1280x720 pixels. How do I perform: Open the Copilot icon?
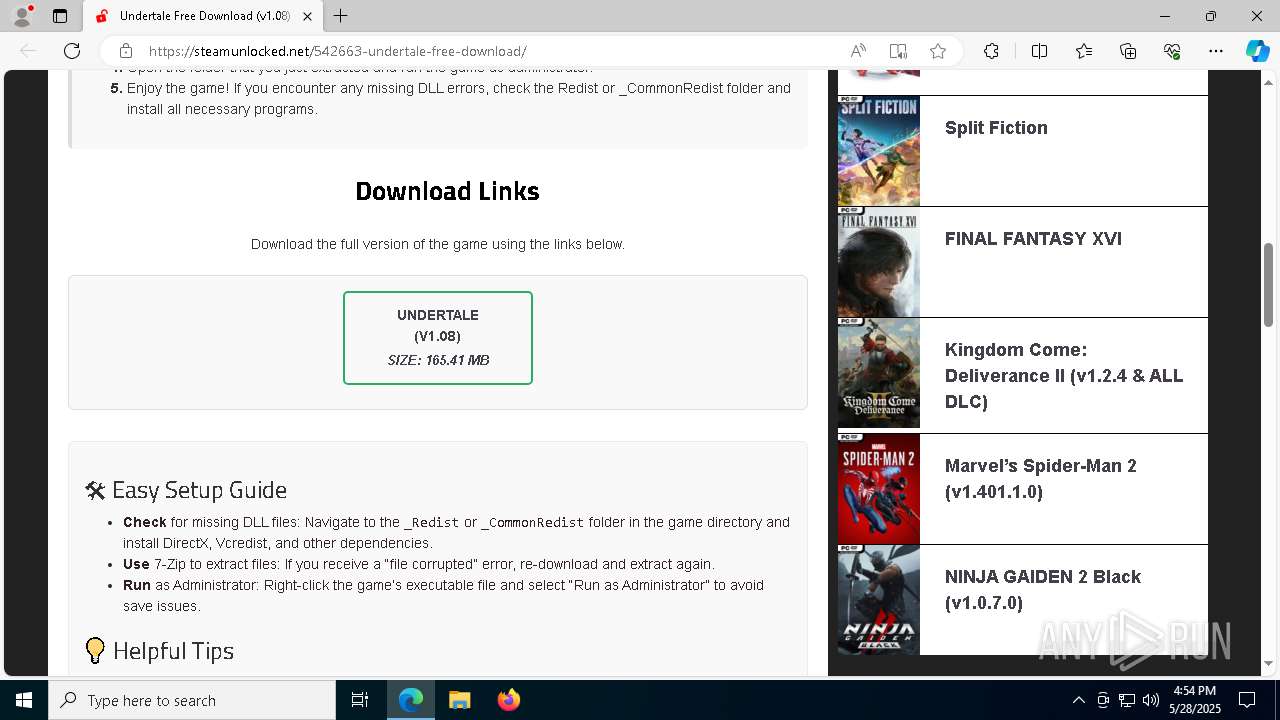[x=1257, y=51]
